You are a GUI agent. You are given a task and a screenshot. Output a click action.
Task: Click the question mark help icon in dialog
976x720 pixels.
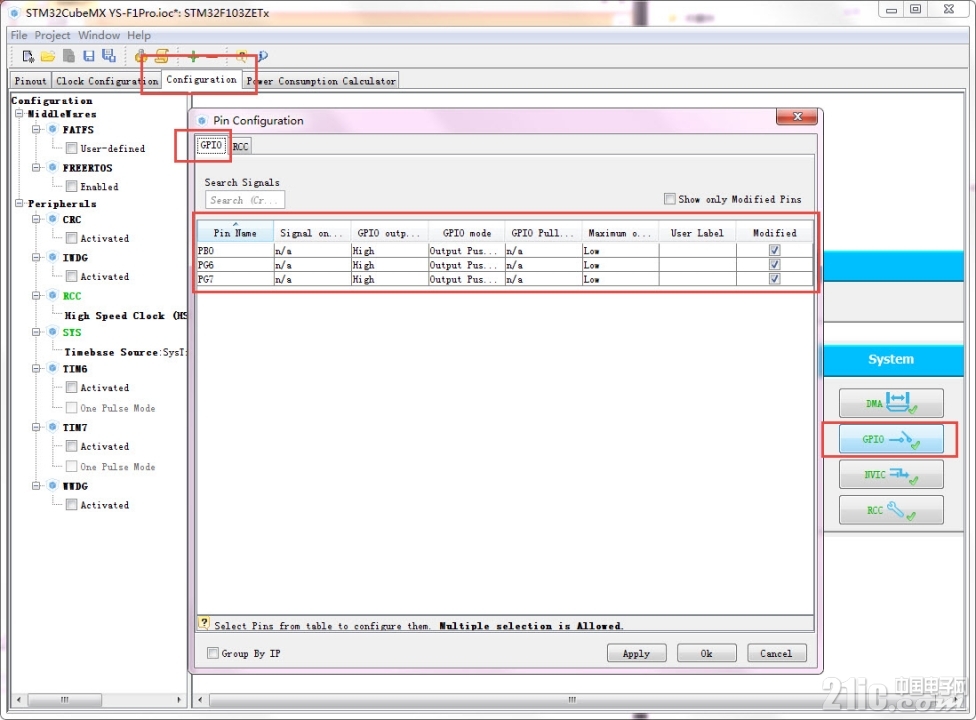(204, 622)
